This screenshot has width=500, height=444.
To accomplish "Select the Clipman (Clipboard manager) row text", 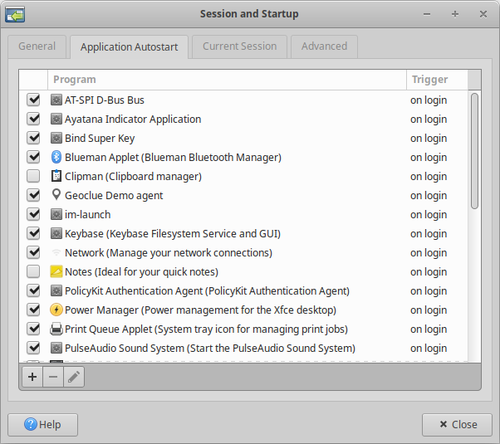I will point(133,176).
